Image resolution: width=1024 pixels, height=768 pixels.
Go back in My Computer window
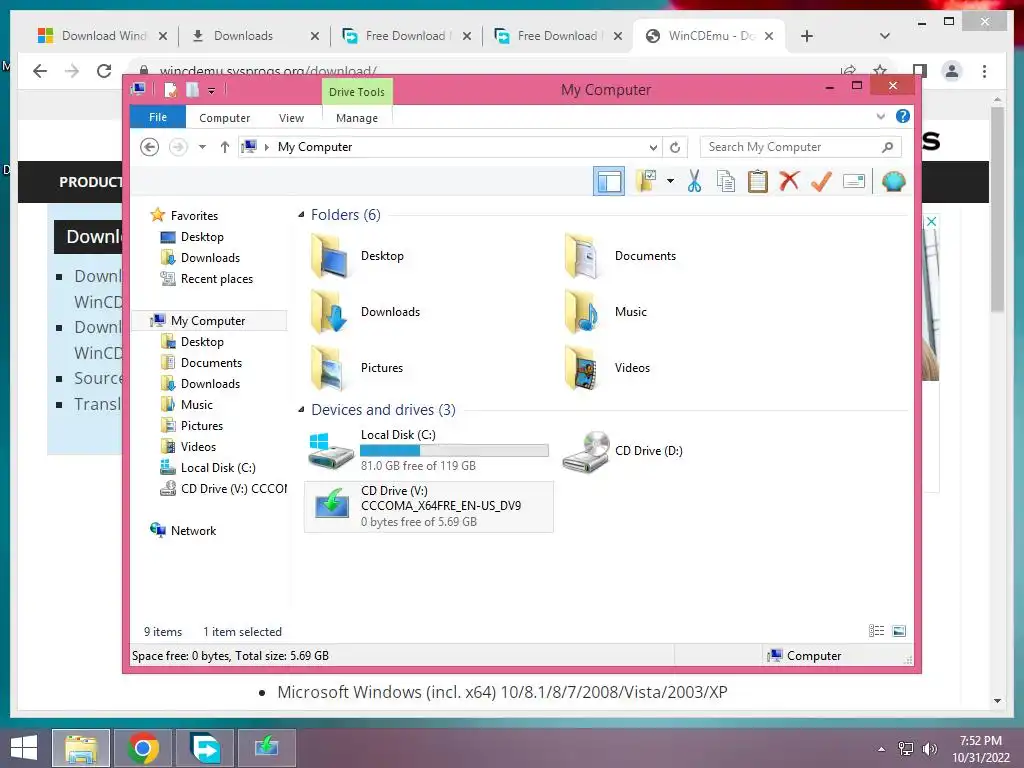(150, 147)
